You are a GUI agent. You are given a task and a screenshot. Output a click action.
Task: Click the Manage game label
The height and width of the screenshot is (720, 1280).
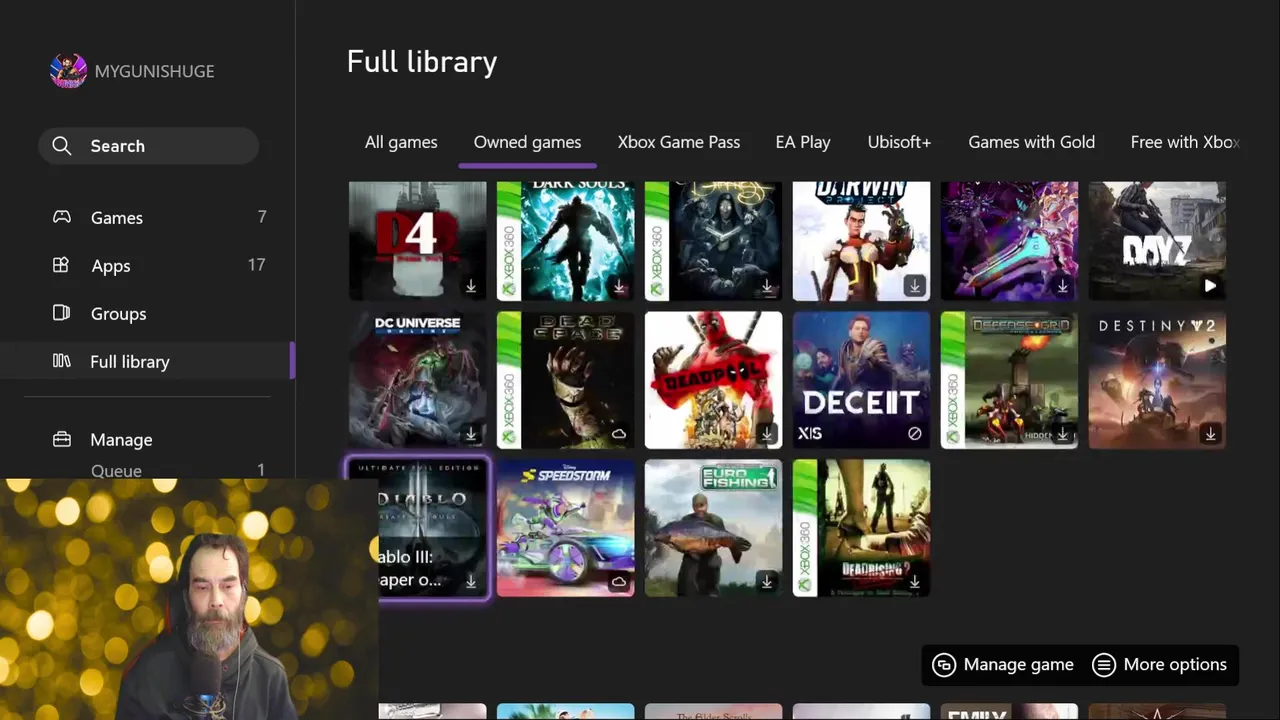1018,665
